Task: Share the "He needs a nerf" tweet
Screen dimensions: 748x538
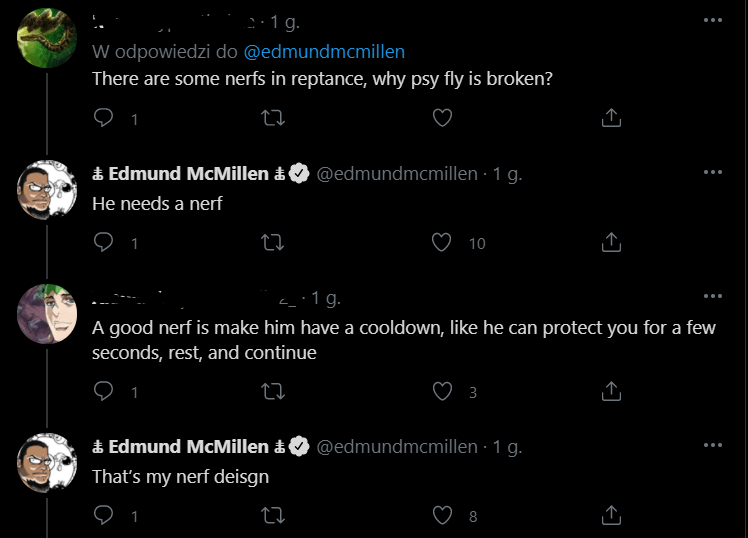Action: [612, 242]
